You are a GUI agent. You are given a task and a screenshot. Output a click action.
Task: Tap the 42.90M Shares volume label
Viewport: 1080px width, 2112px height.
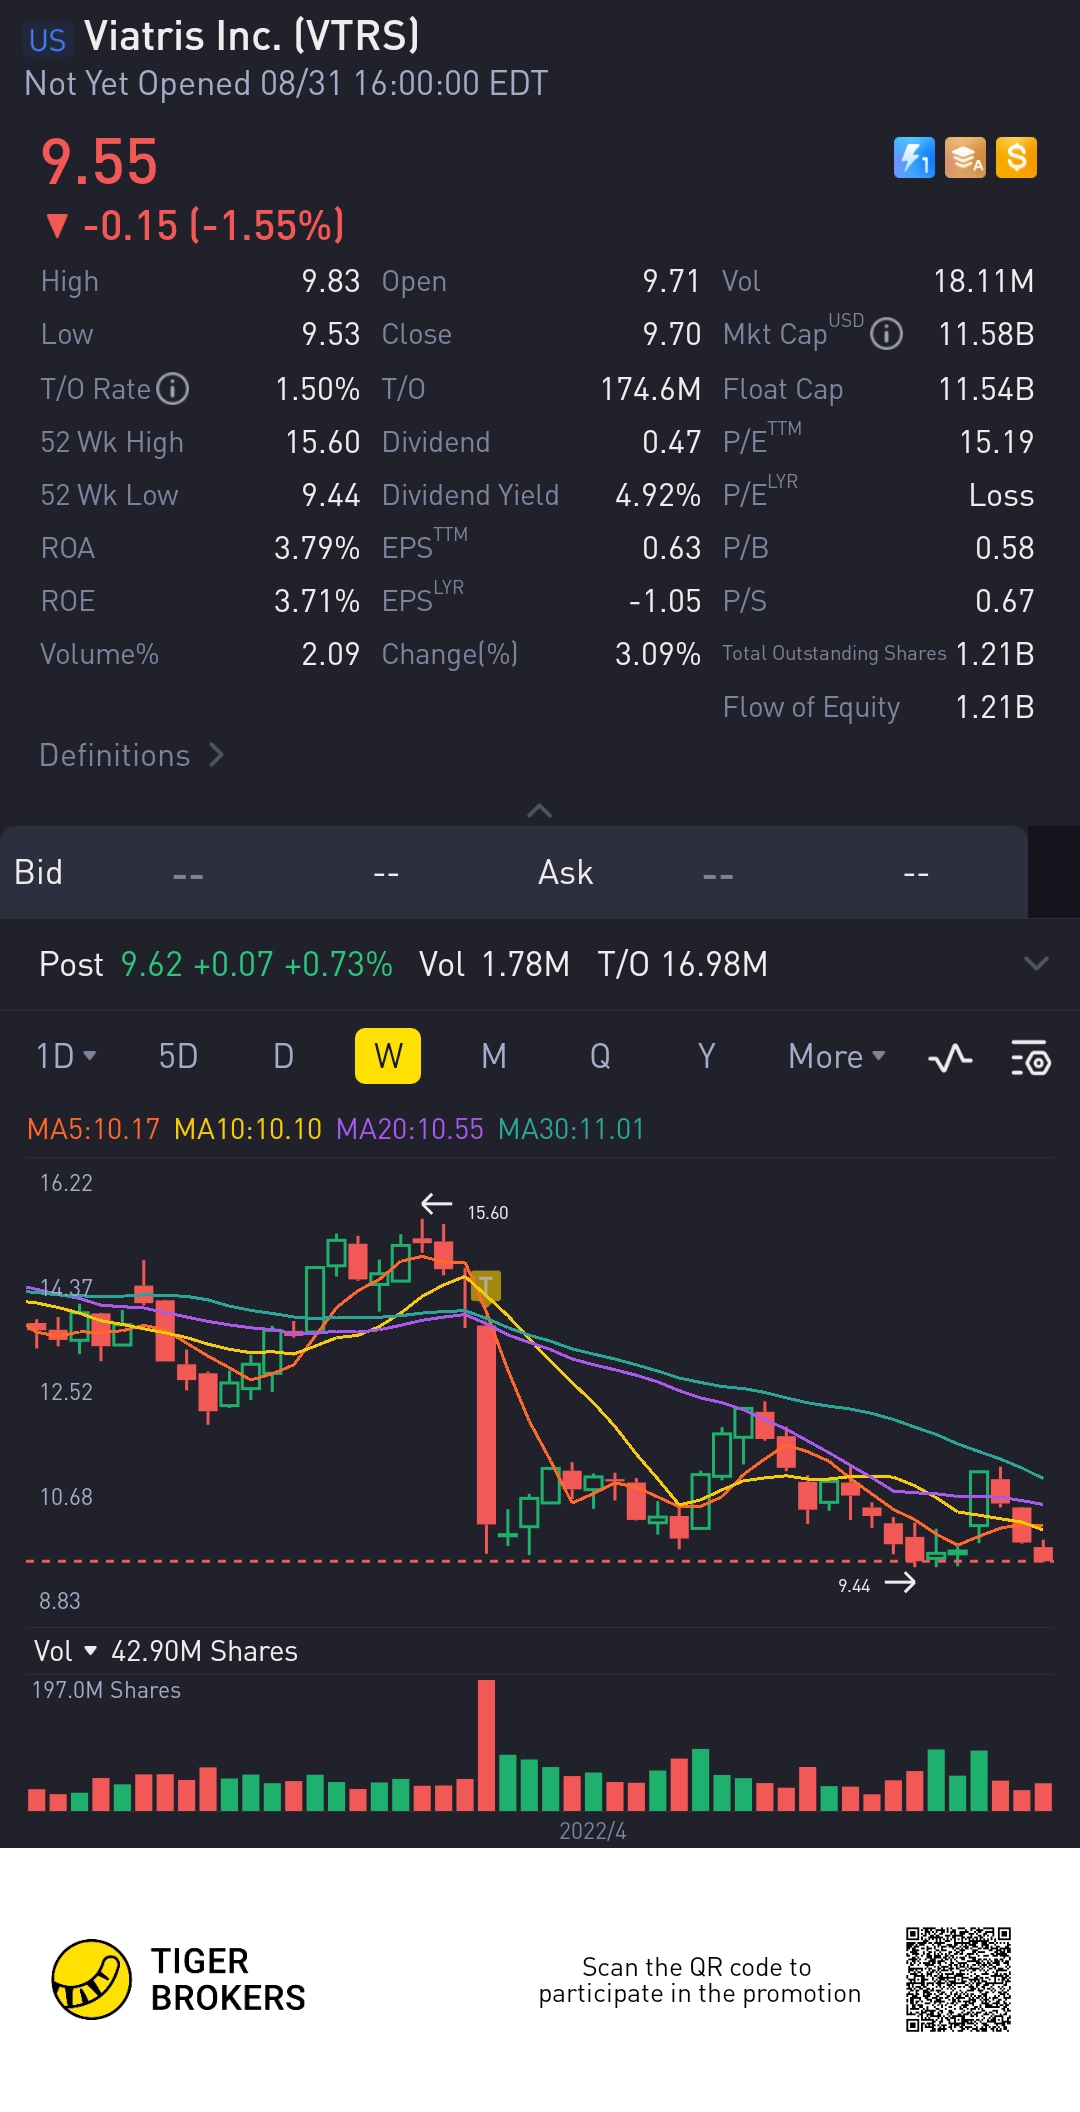pyautogui.click(x=204, y=1651)
